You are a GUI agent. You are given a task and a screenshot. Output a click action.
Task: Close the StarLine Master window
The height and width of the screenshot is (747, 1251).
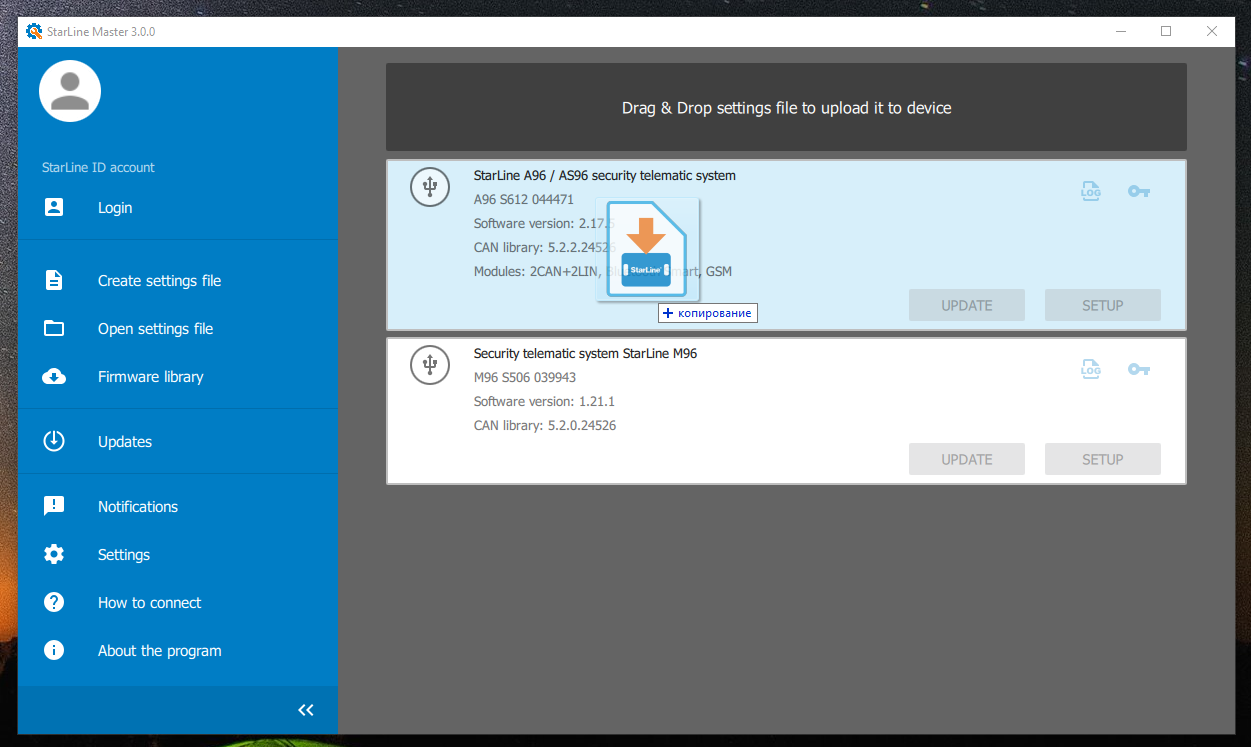point(1212,31)
